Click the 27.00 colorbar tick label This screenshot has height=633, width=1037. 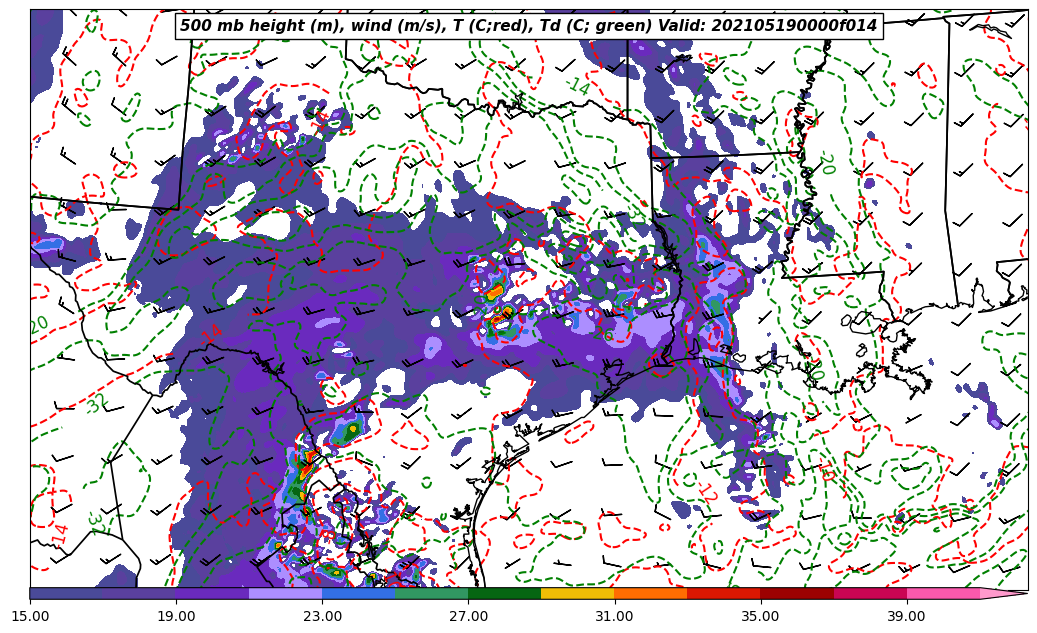point(468,616)
